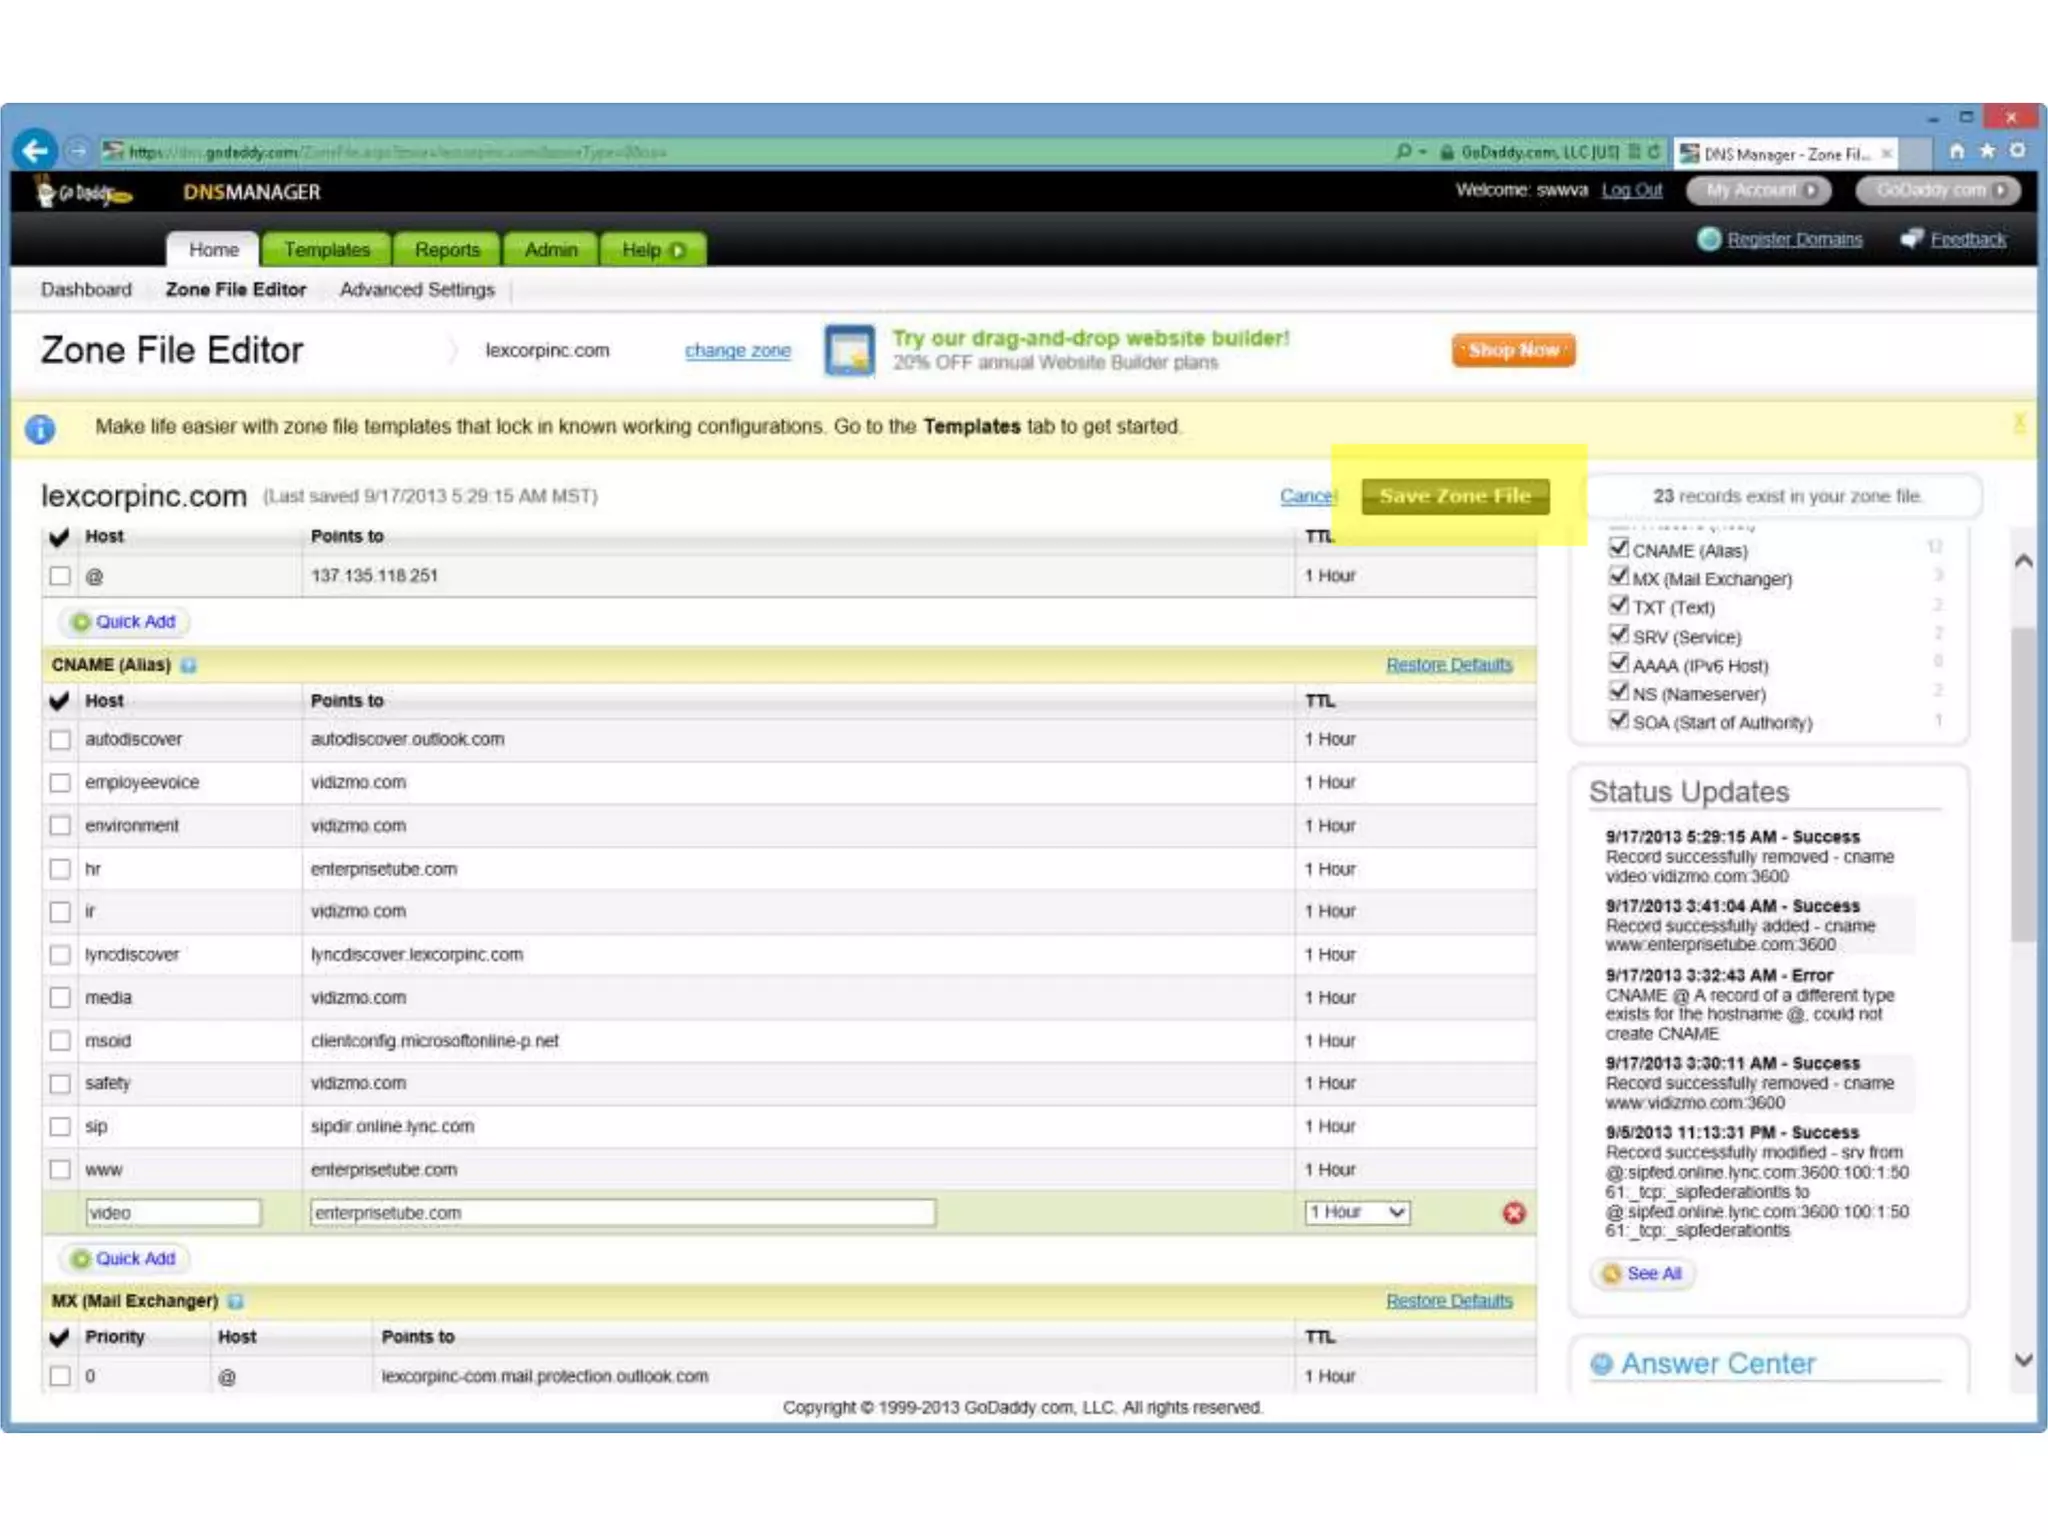Uncheck the TXT (Text) filter checkbox

tap(1619, 605)
